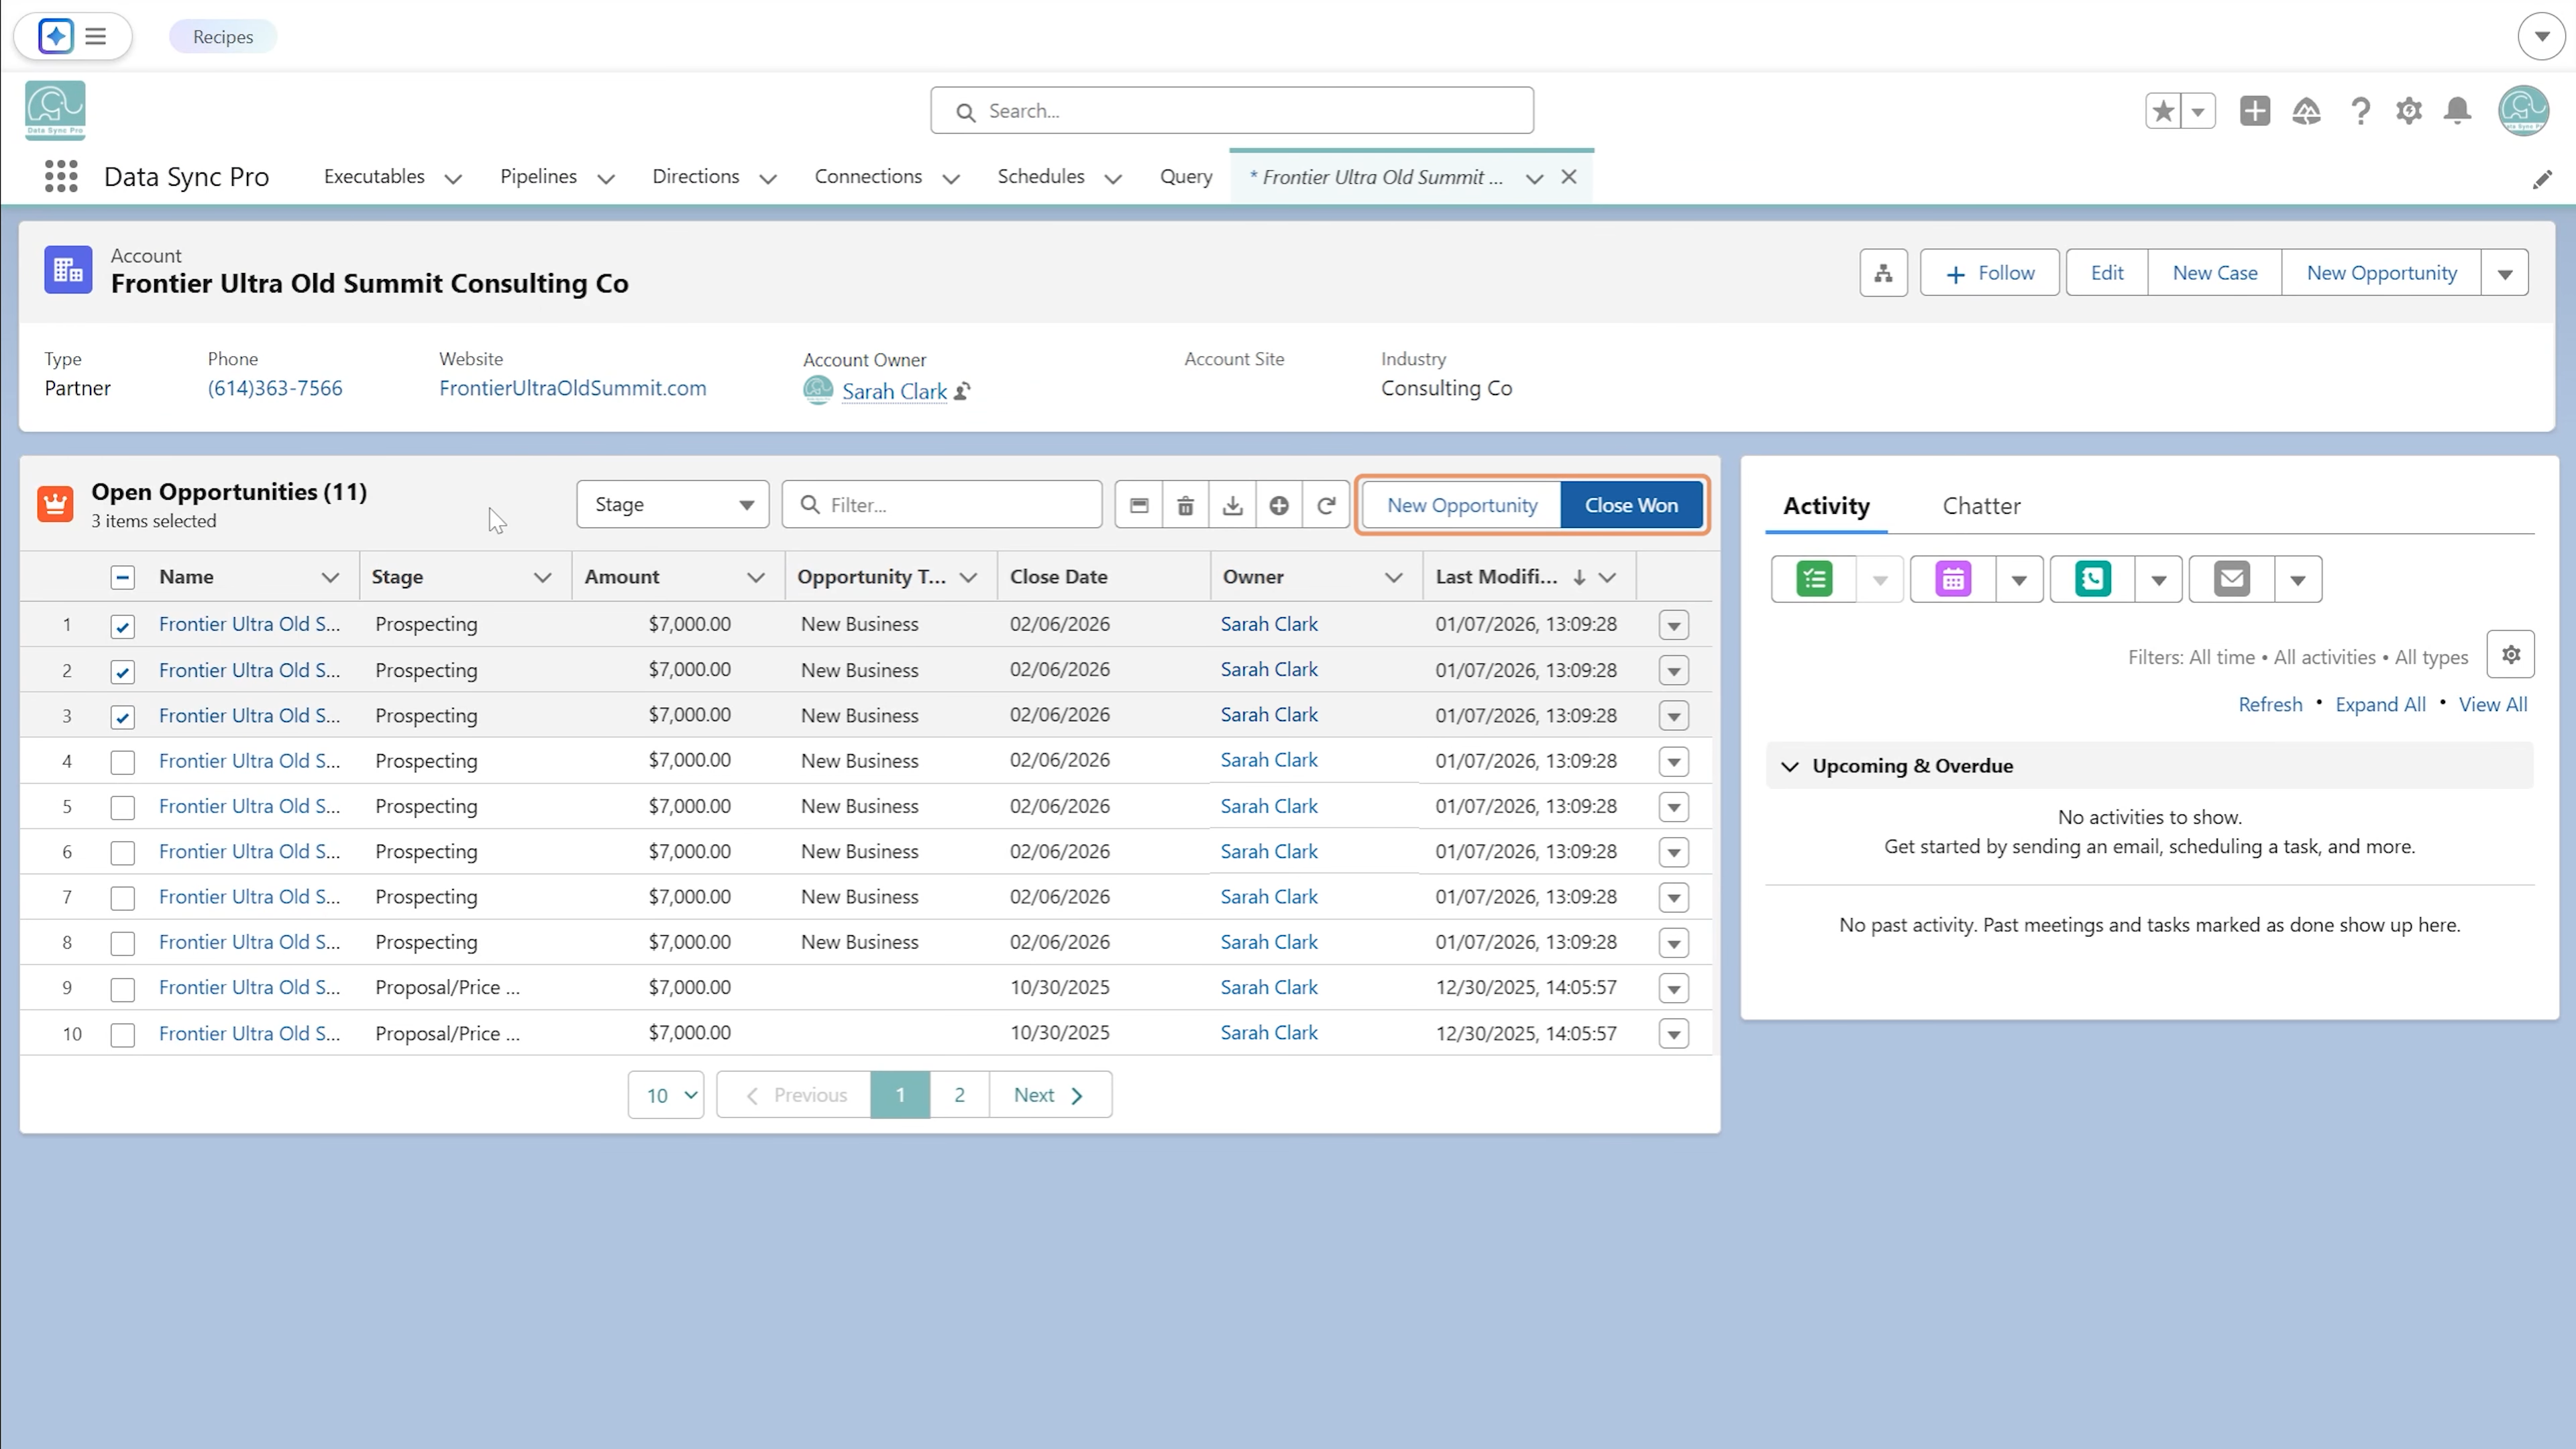Screen dimensions: 2576x1449
Task: Click into the global Search field
Action: click(x=1232, y=111)
